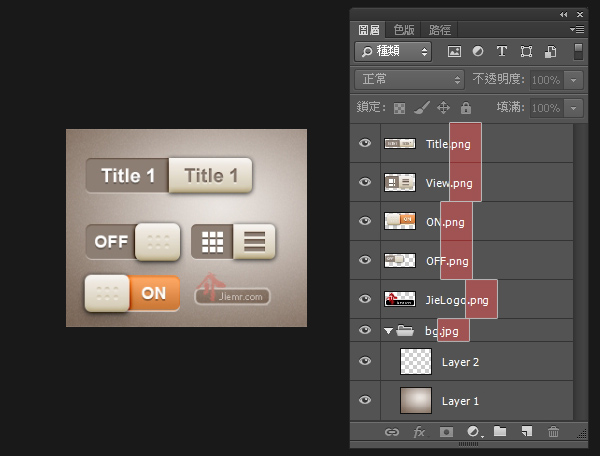Select the Layer 2 name

(x=460, y=362)
